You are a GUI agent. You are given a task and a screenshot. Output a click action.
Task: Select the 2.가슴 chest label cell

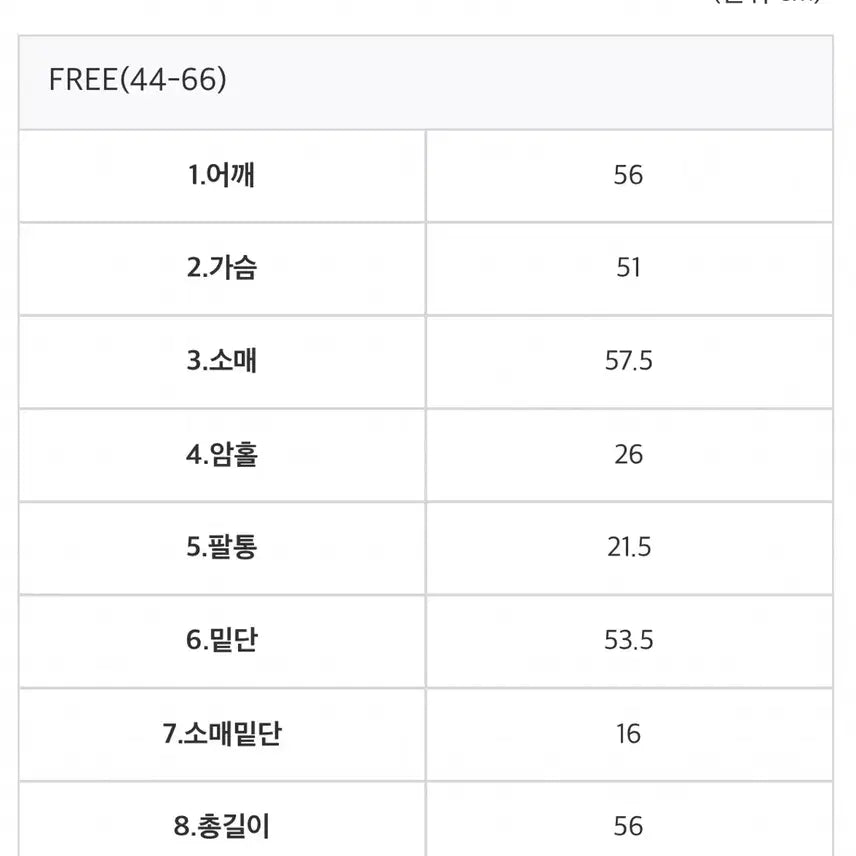222,268
